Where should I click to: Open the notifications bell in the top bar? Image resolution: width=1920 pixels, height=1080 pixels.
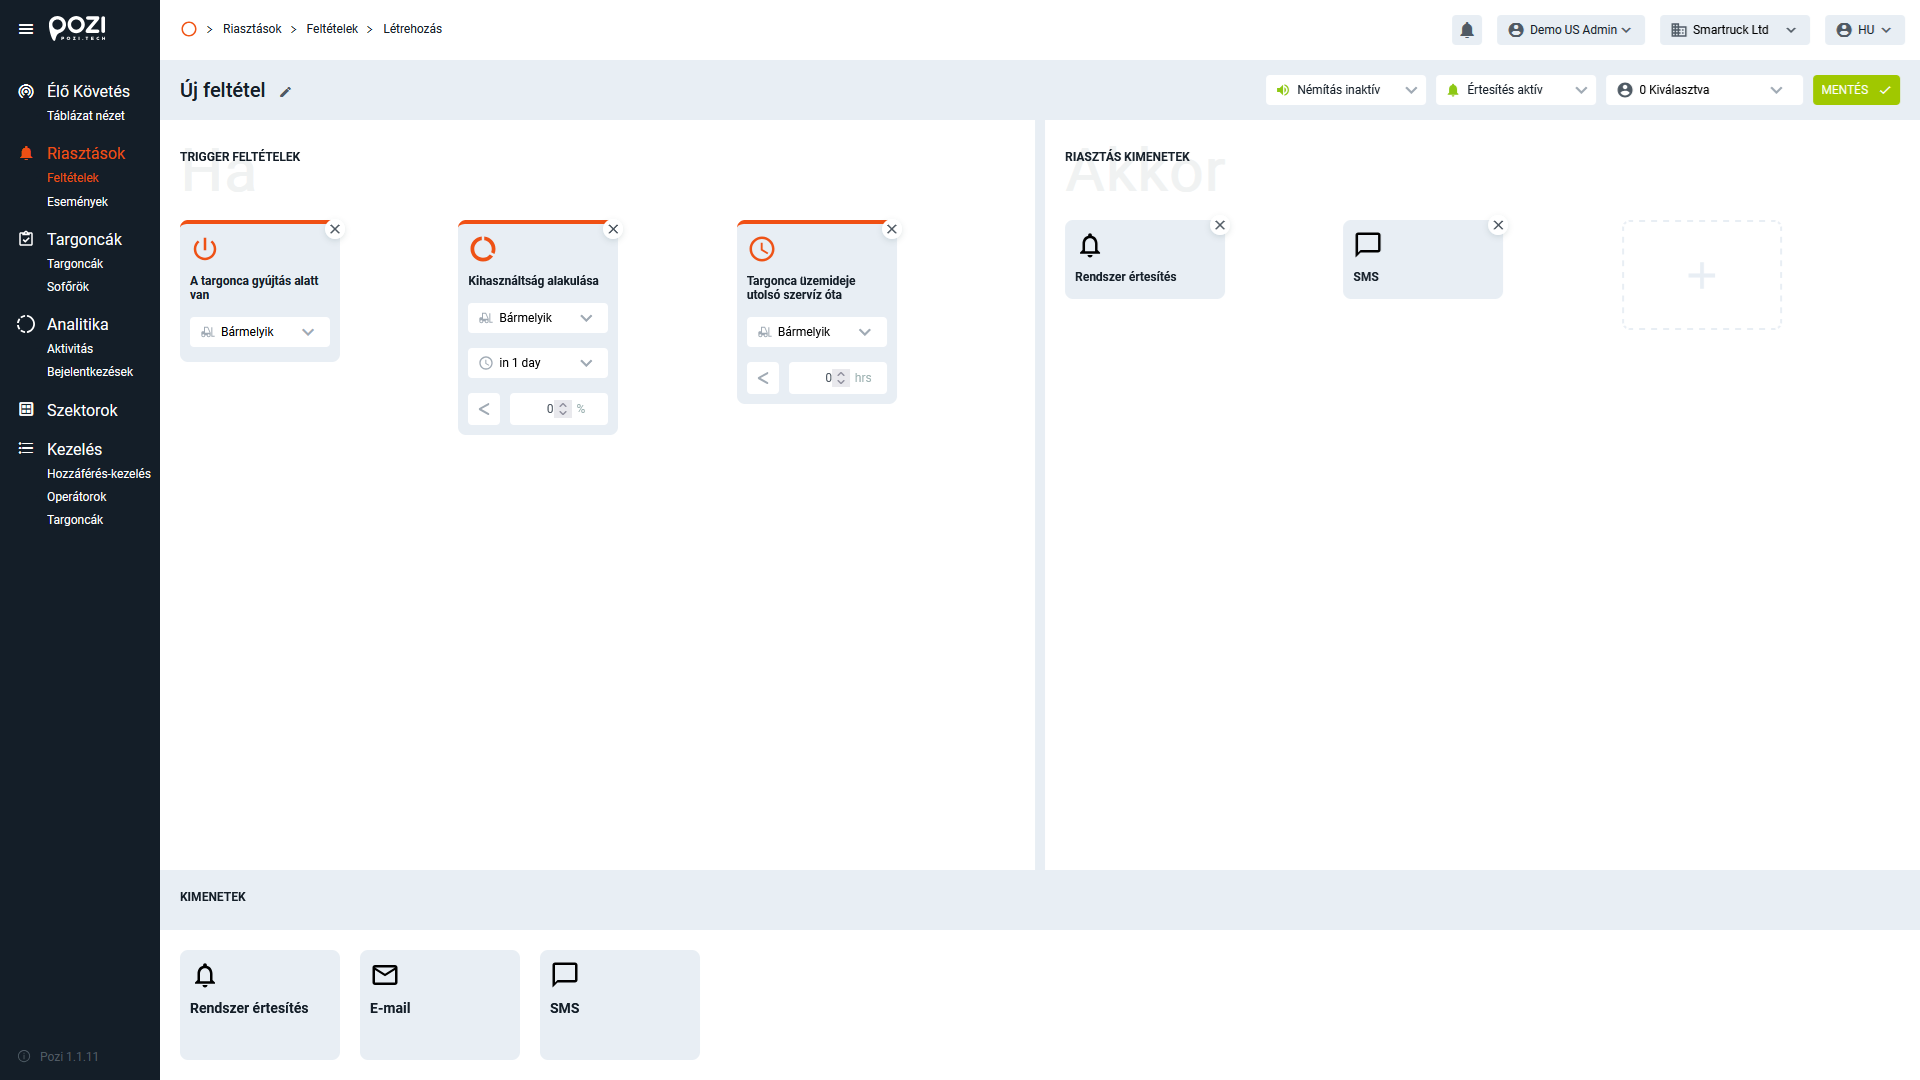coord(1466,30)
